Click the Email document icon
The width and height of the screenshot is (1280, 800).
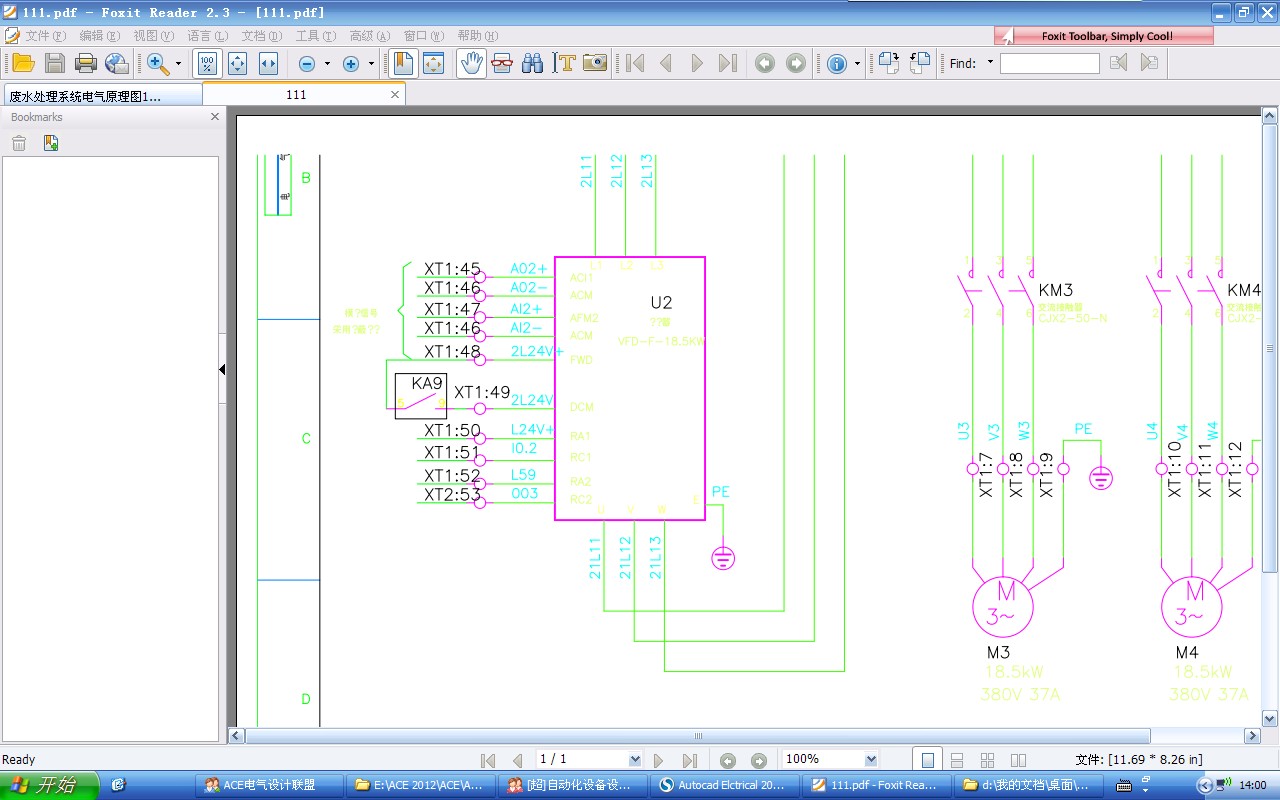(117, 63)
